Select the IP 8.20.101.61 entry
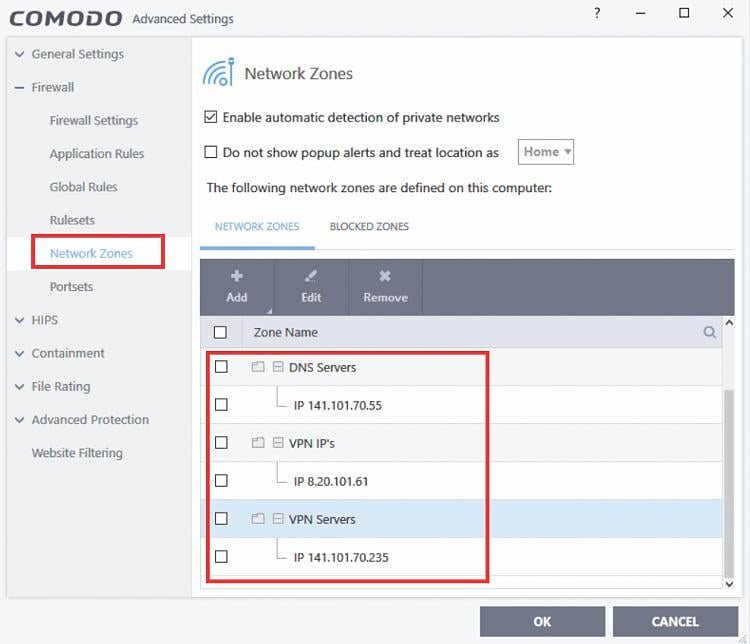The width and height of the screenshot is (750, 644). (331, 481)
